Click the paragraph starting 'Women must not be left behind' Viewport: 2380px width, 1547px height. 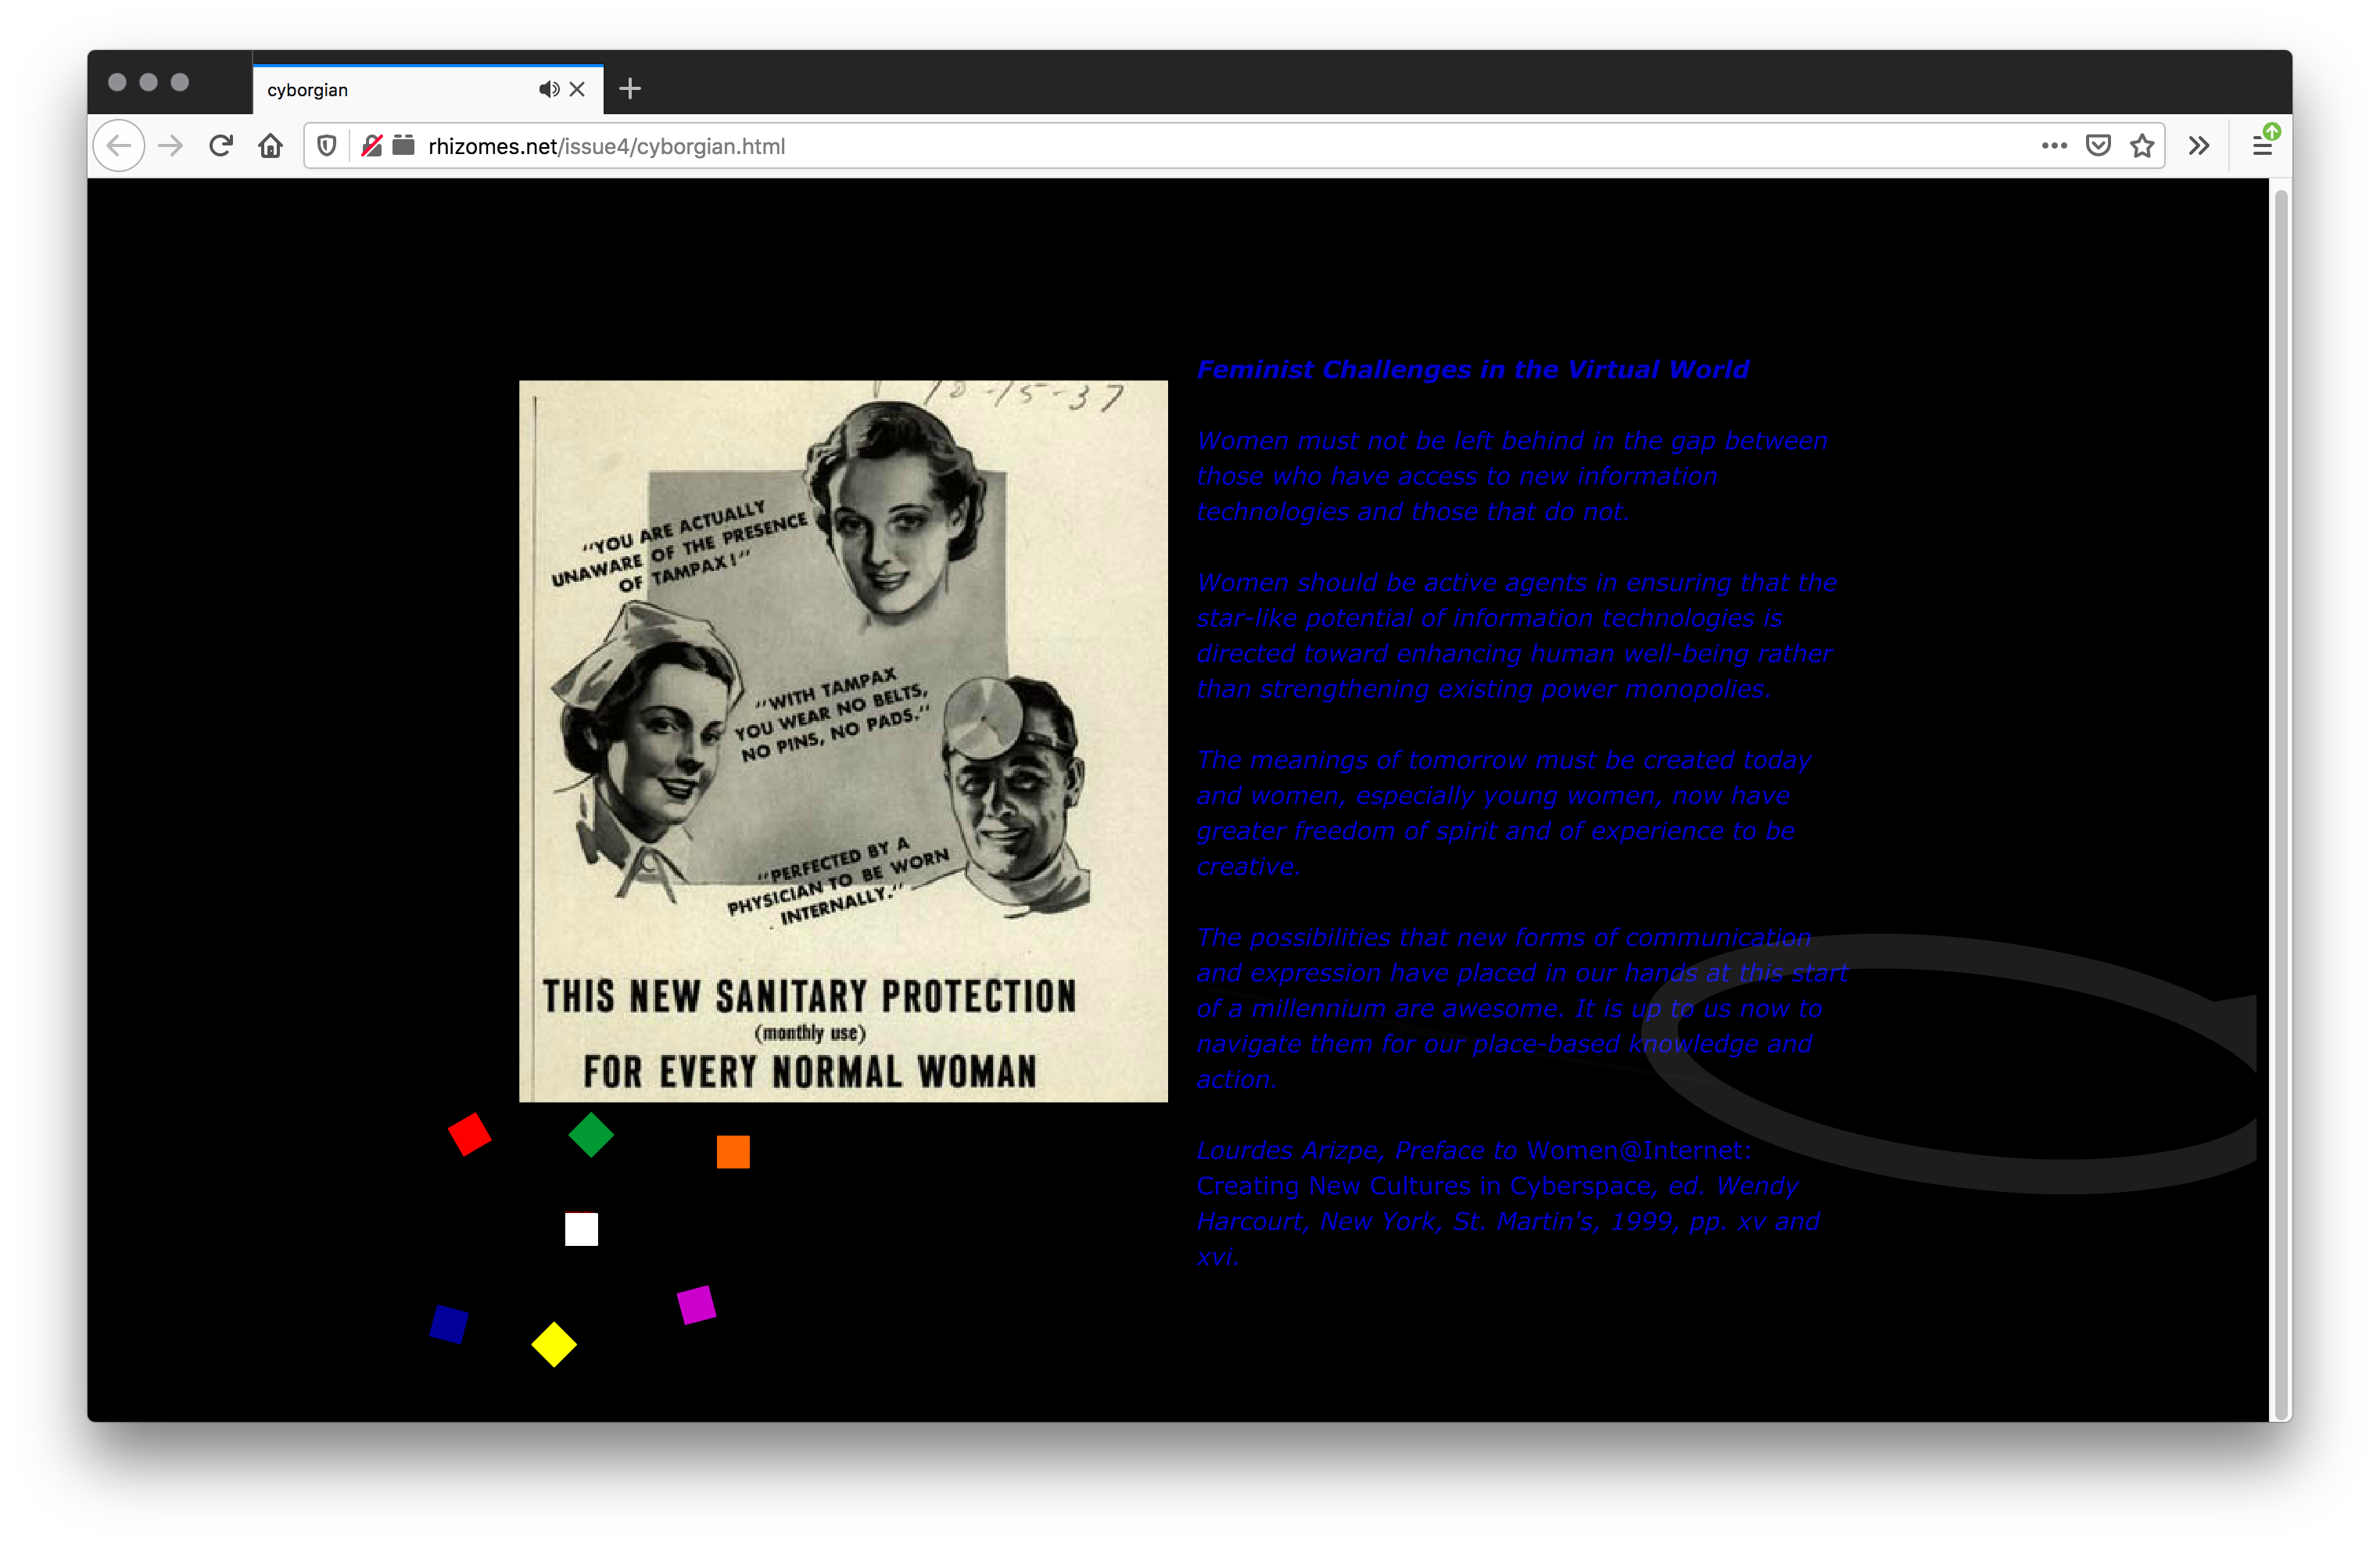(x=1512, y=476)
